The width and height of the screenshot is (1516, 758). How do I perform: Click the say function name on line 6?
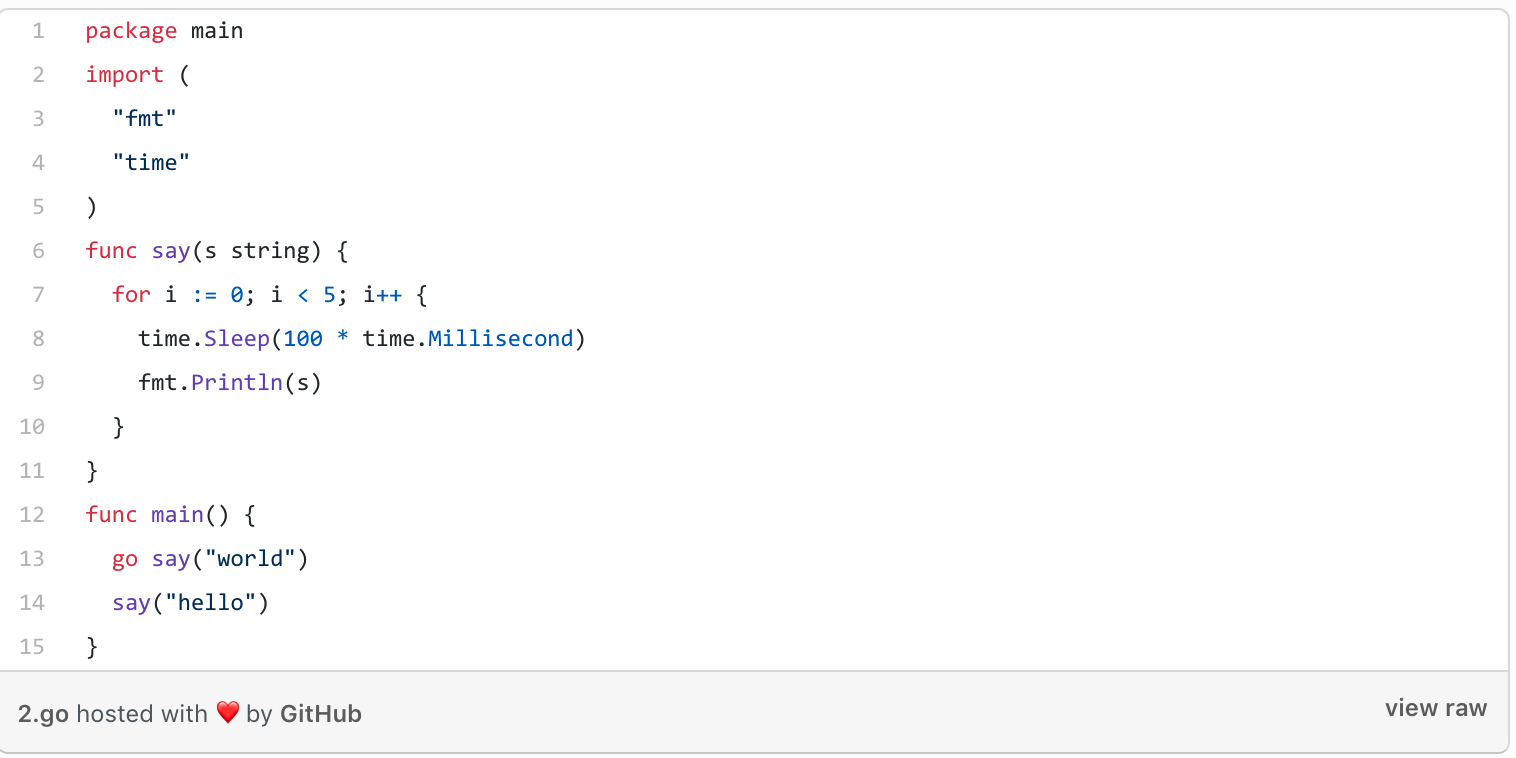[x=171, y=251]
